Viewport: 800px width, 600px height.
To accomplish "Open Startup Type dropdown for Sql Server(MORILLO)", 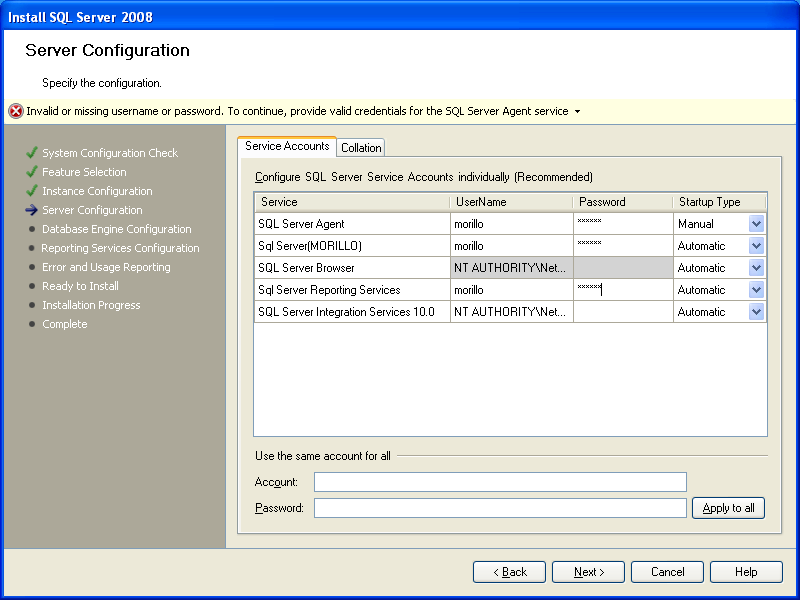I will click(756, 245).
